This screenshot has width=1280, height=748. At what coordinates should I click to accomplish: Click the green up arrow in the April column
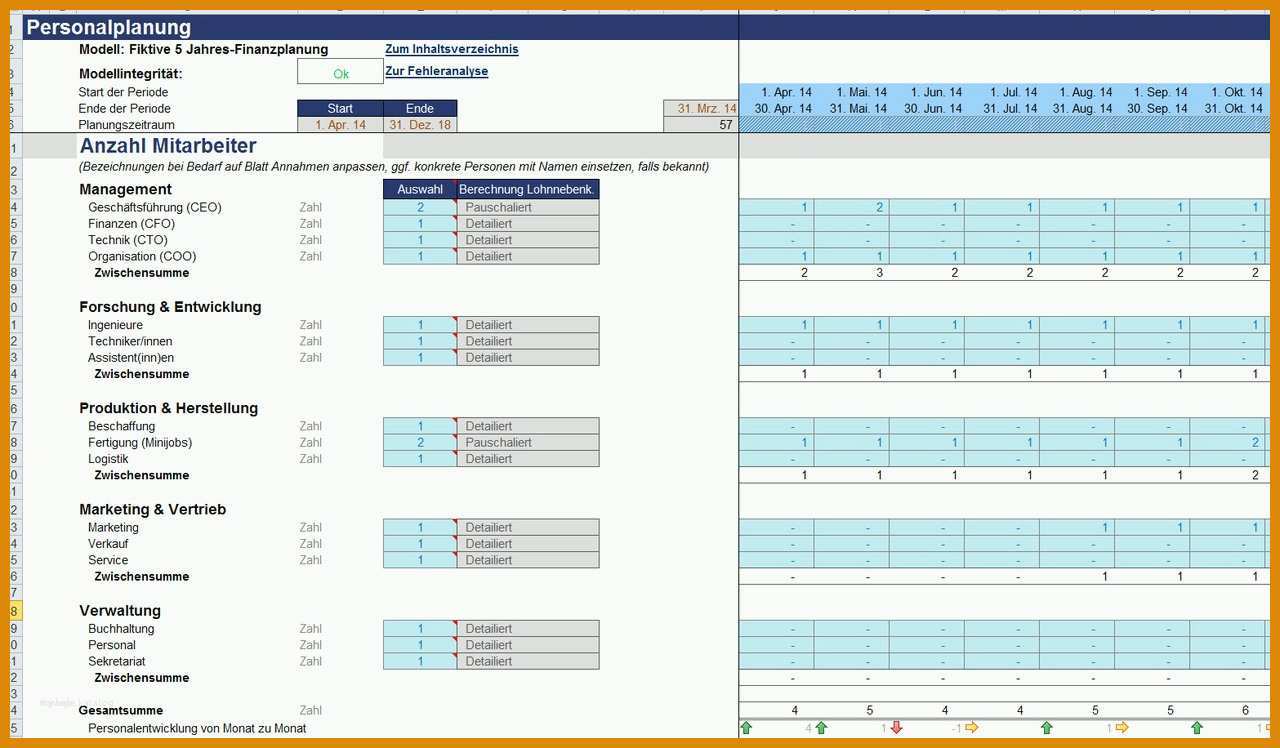point(746,728)
